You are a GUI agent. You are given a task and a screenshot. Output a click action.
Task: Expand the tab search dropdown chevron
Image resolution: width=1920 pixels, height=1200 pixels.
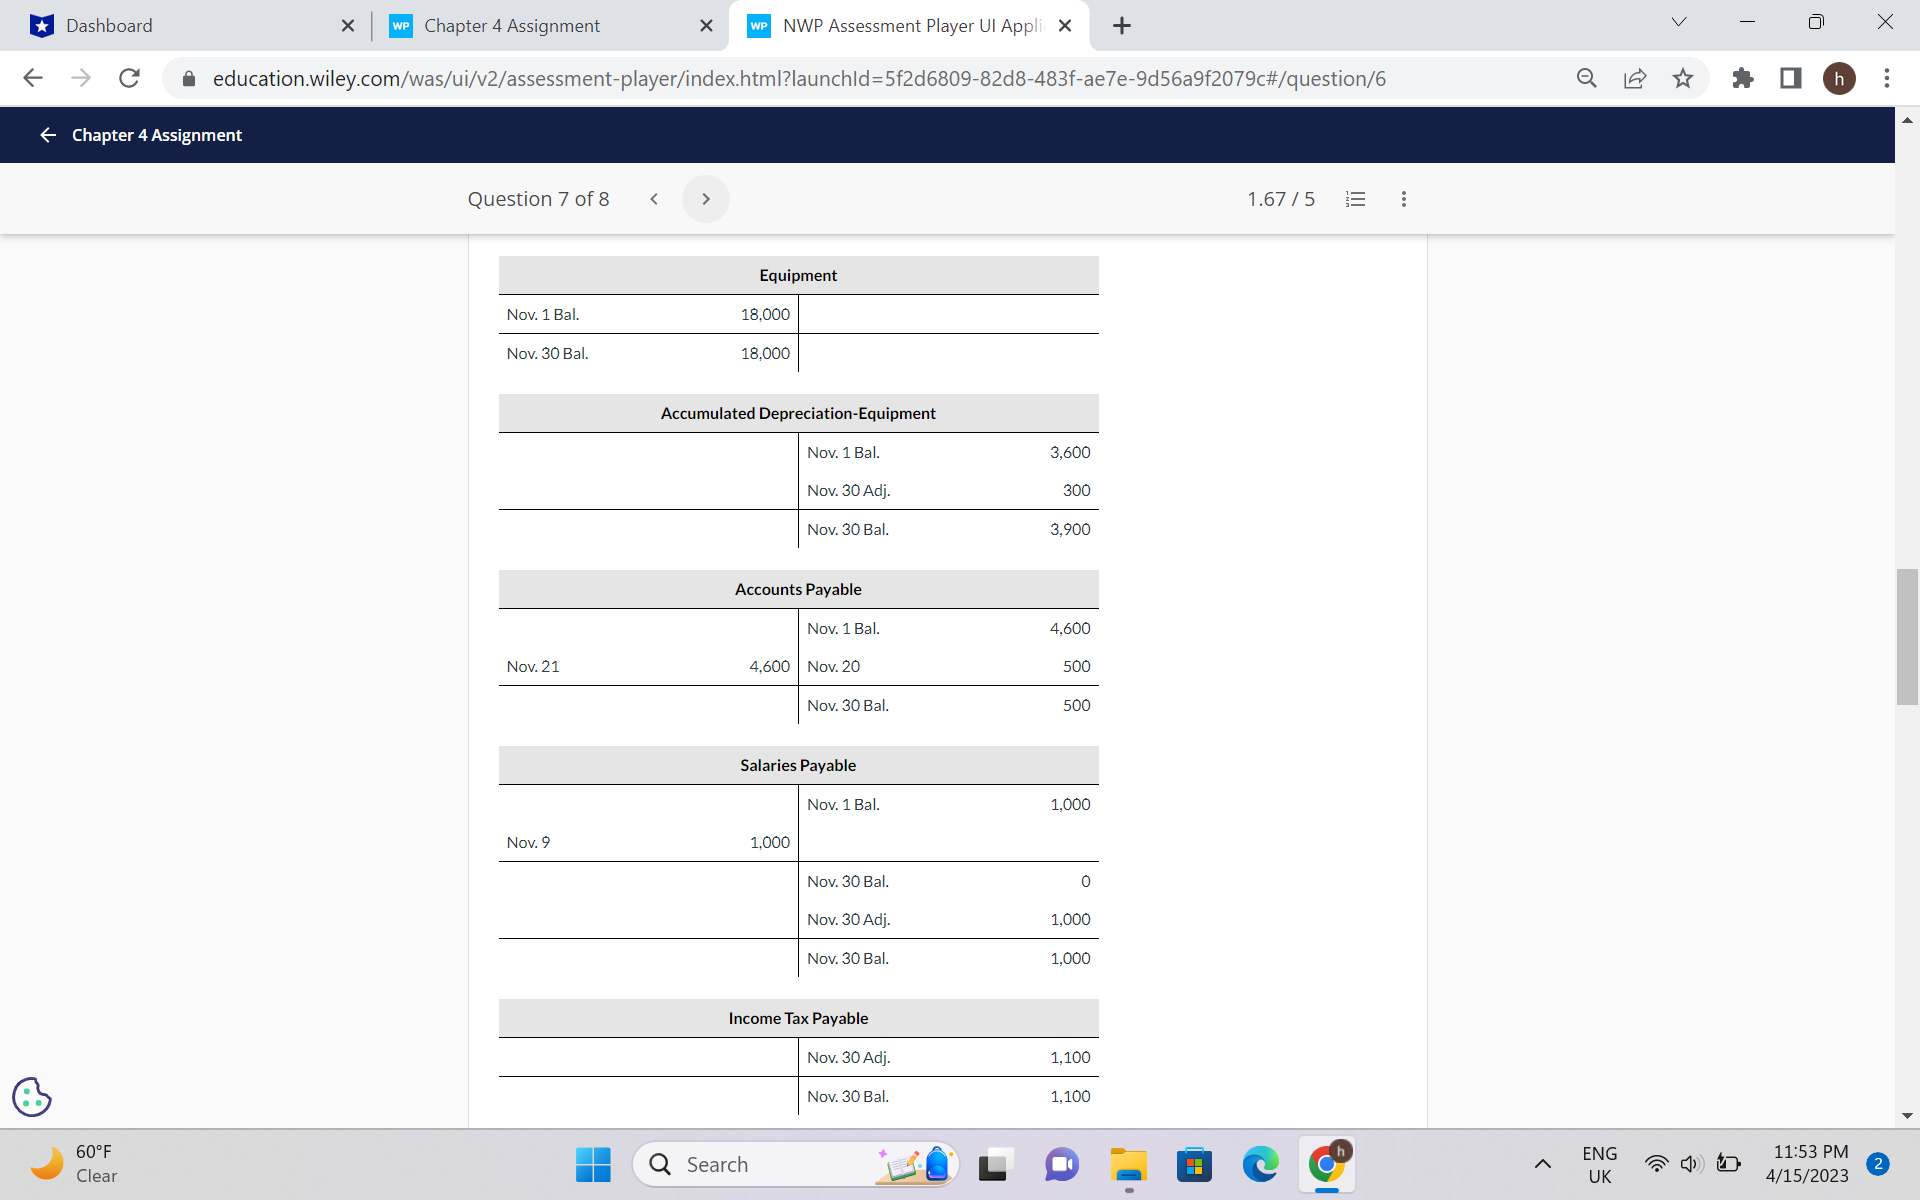pos(1678,22)
